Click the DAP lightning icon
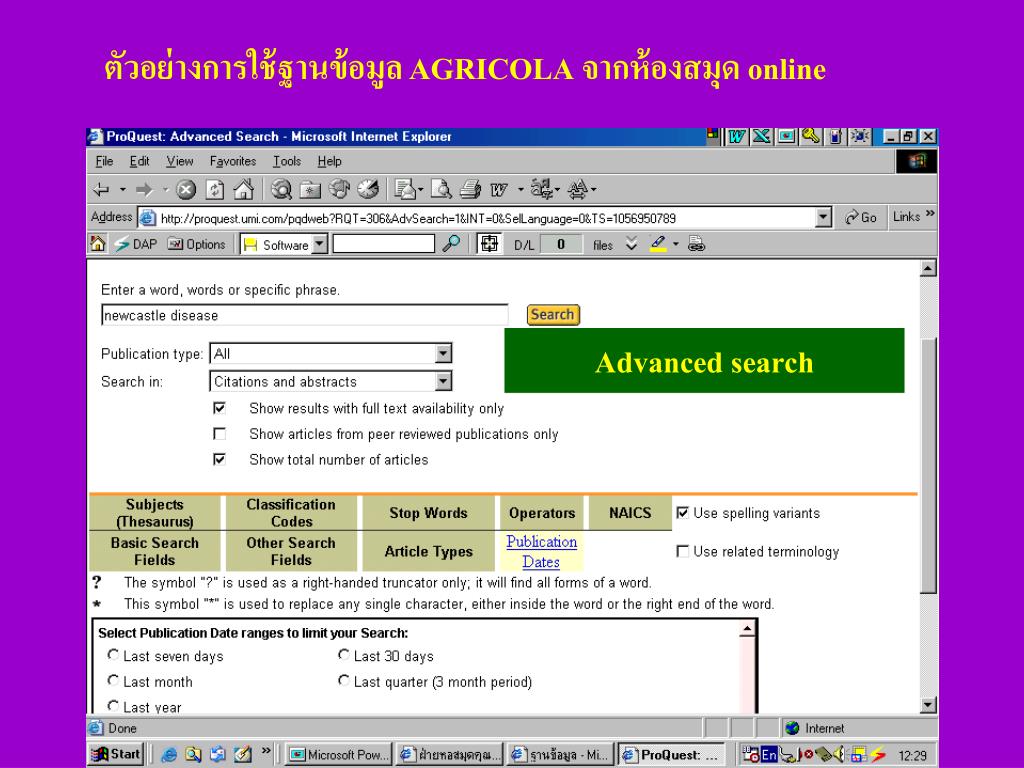The image size is (1024, 768). (x=122, y=244)
